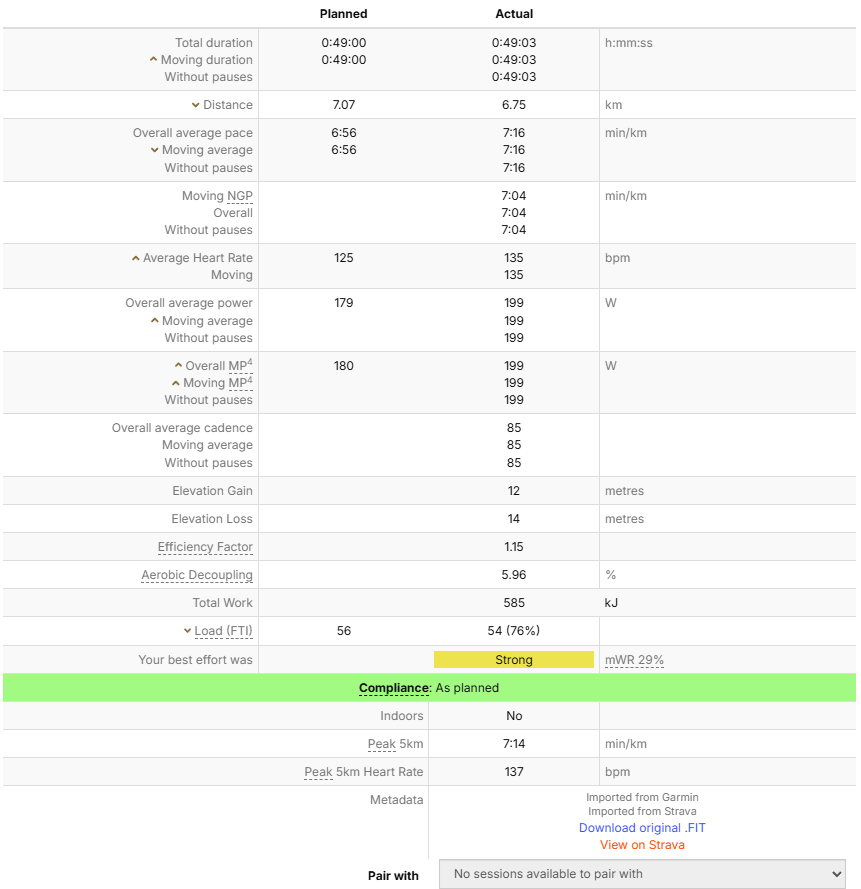Click the Actual column header
The height and width of the screenshot is (889, 861).
(x=514, y=14)
